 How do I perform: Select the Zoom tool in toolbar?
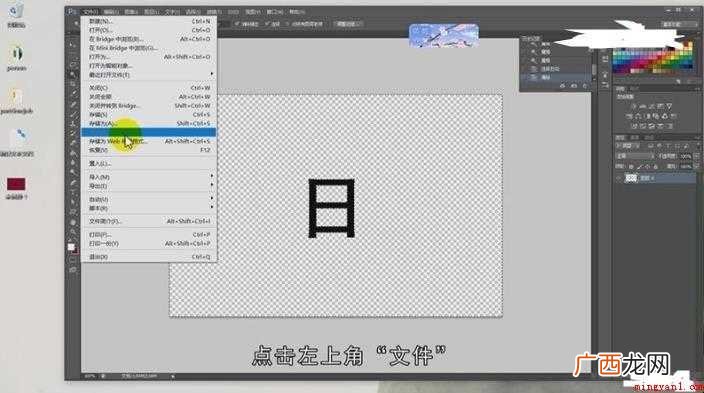click(73, 232)
